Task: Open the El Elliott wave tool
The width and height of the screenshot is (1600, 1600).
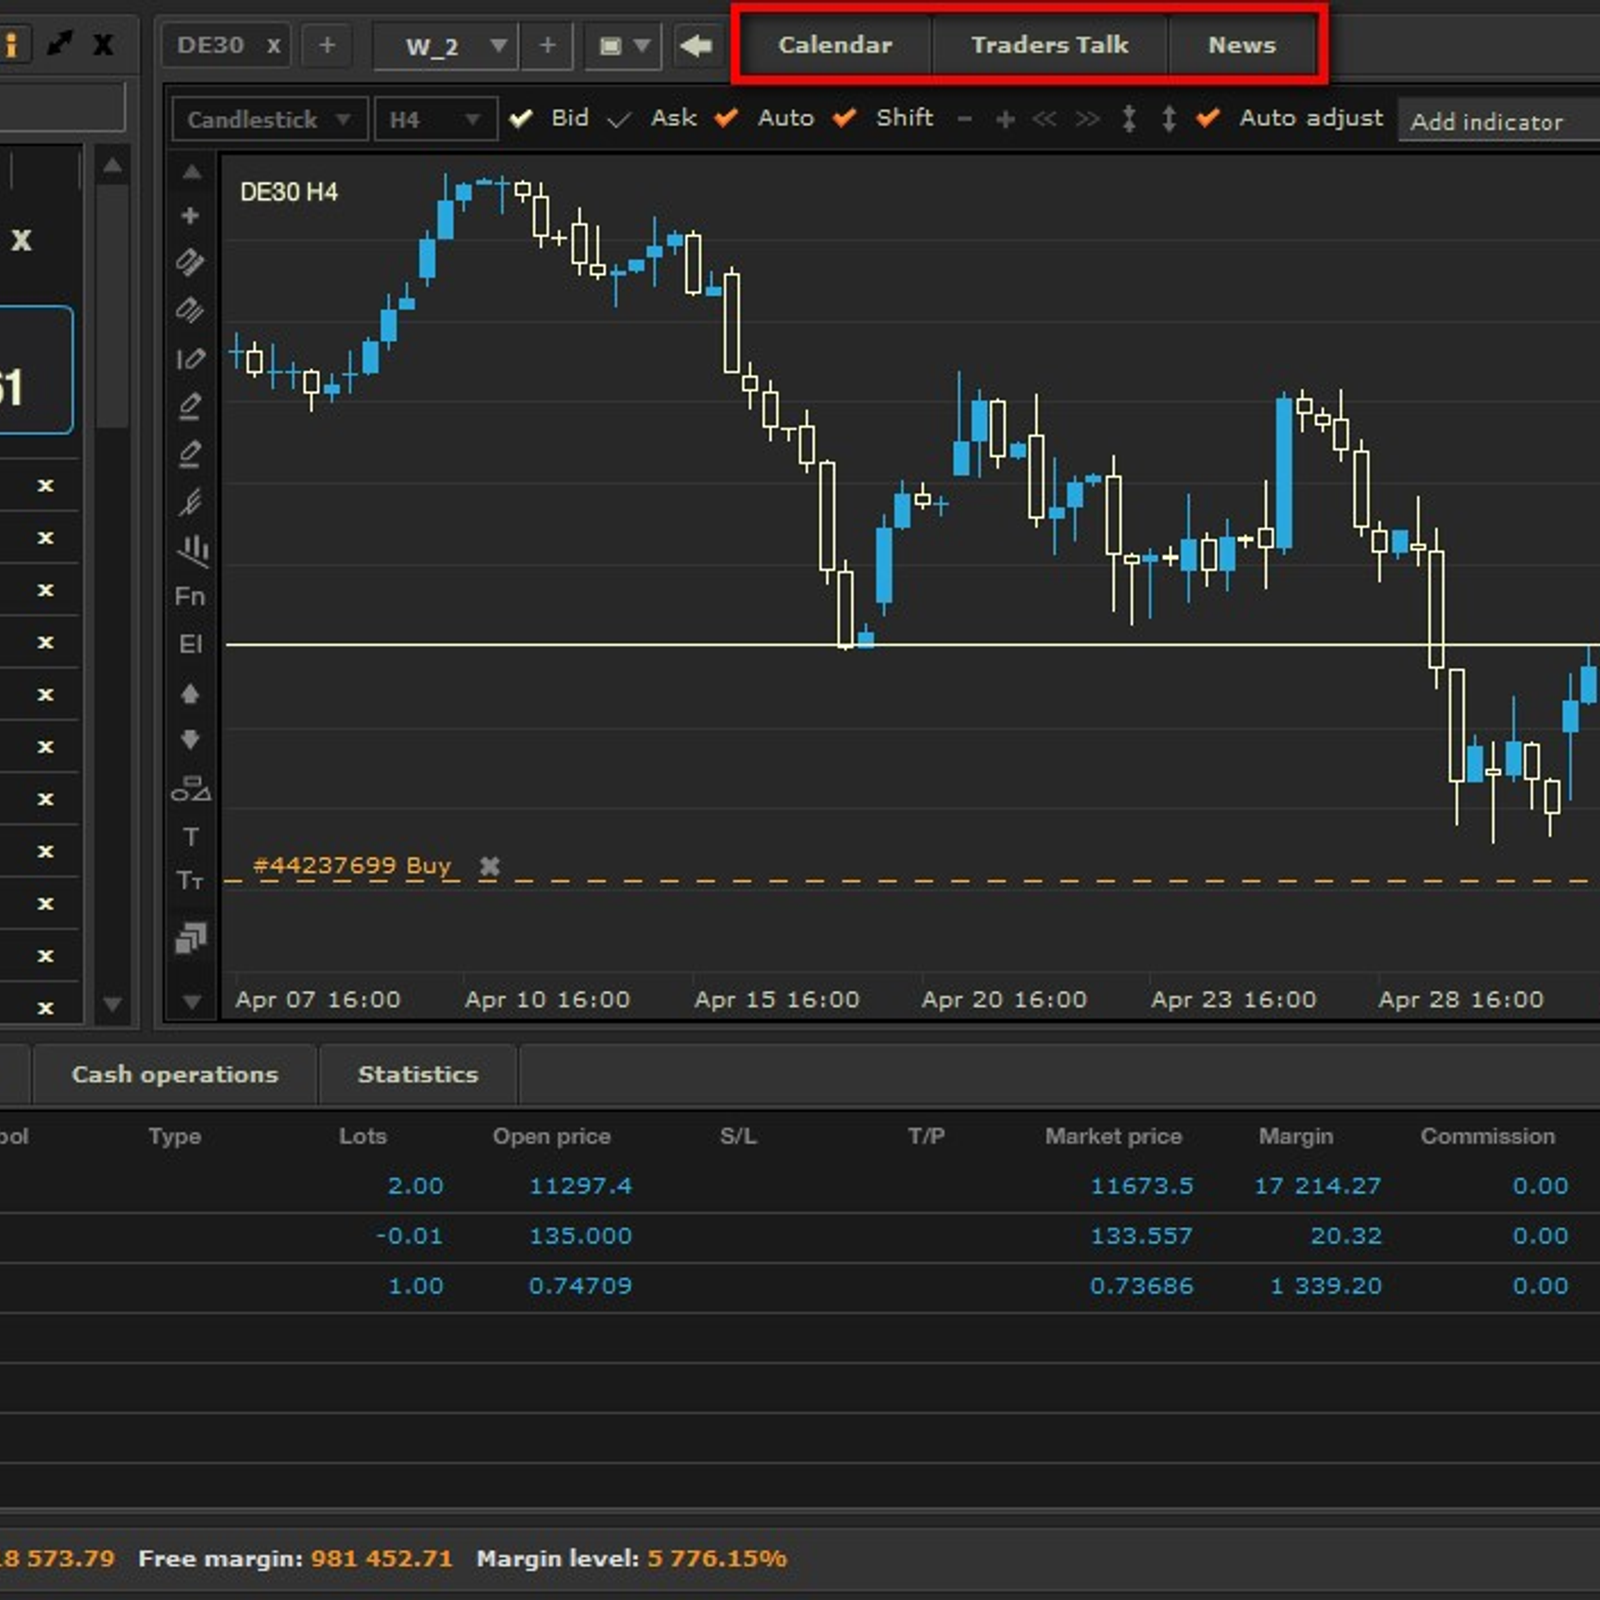Action: [x=190, y=644]
